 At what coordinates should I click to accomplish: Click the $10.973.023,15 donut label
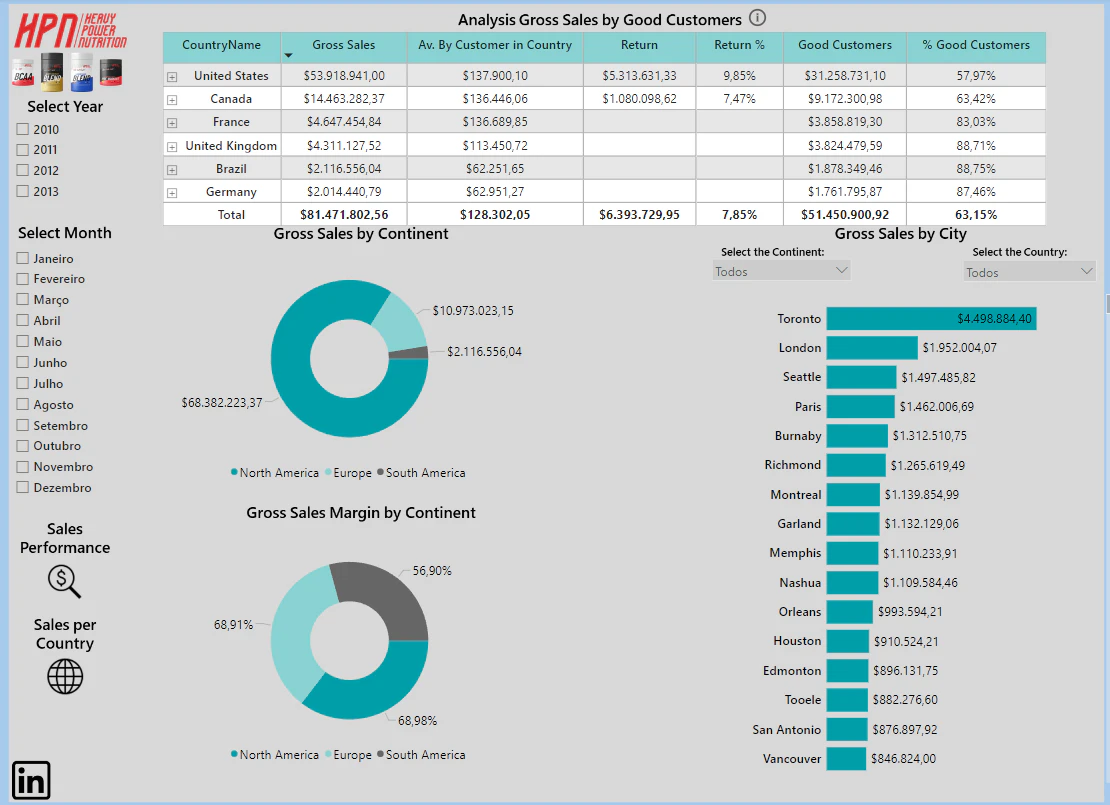point(473,310)
